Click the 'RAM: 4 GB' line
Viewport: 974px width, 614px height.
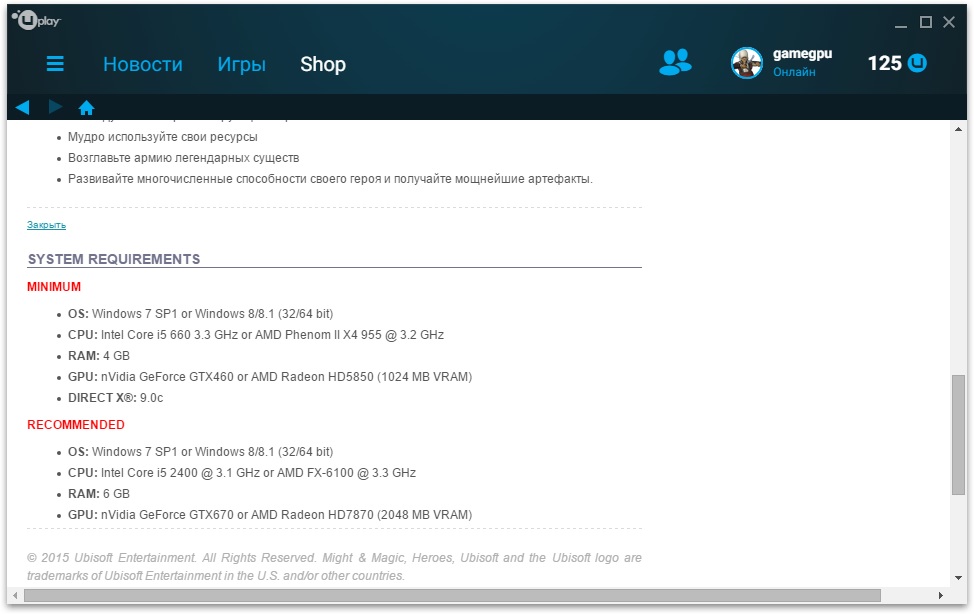(99, 356)
